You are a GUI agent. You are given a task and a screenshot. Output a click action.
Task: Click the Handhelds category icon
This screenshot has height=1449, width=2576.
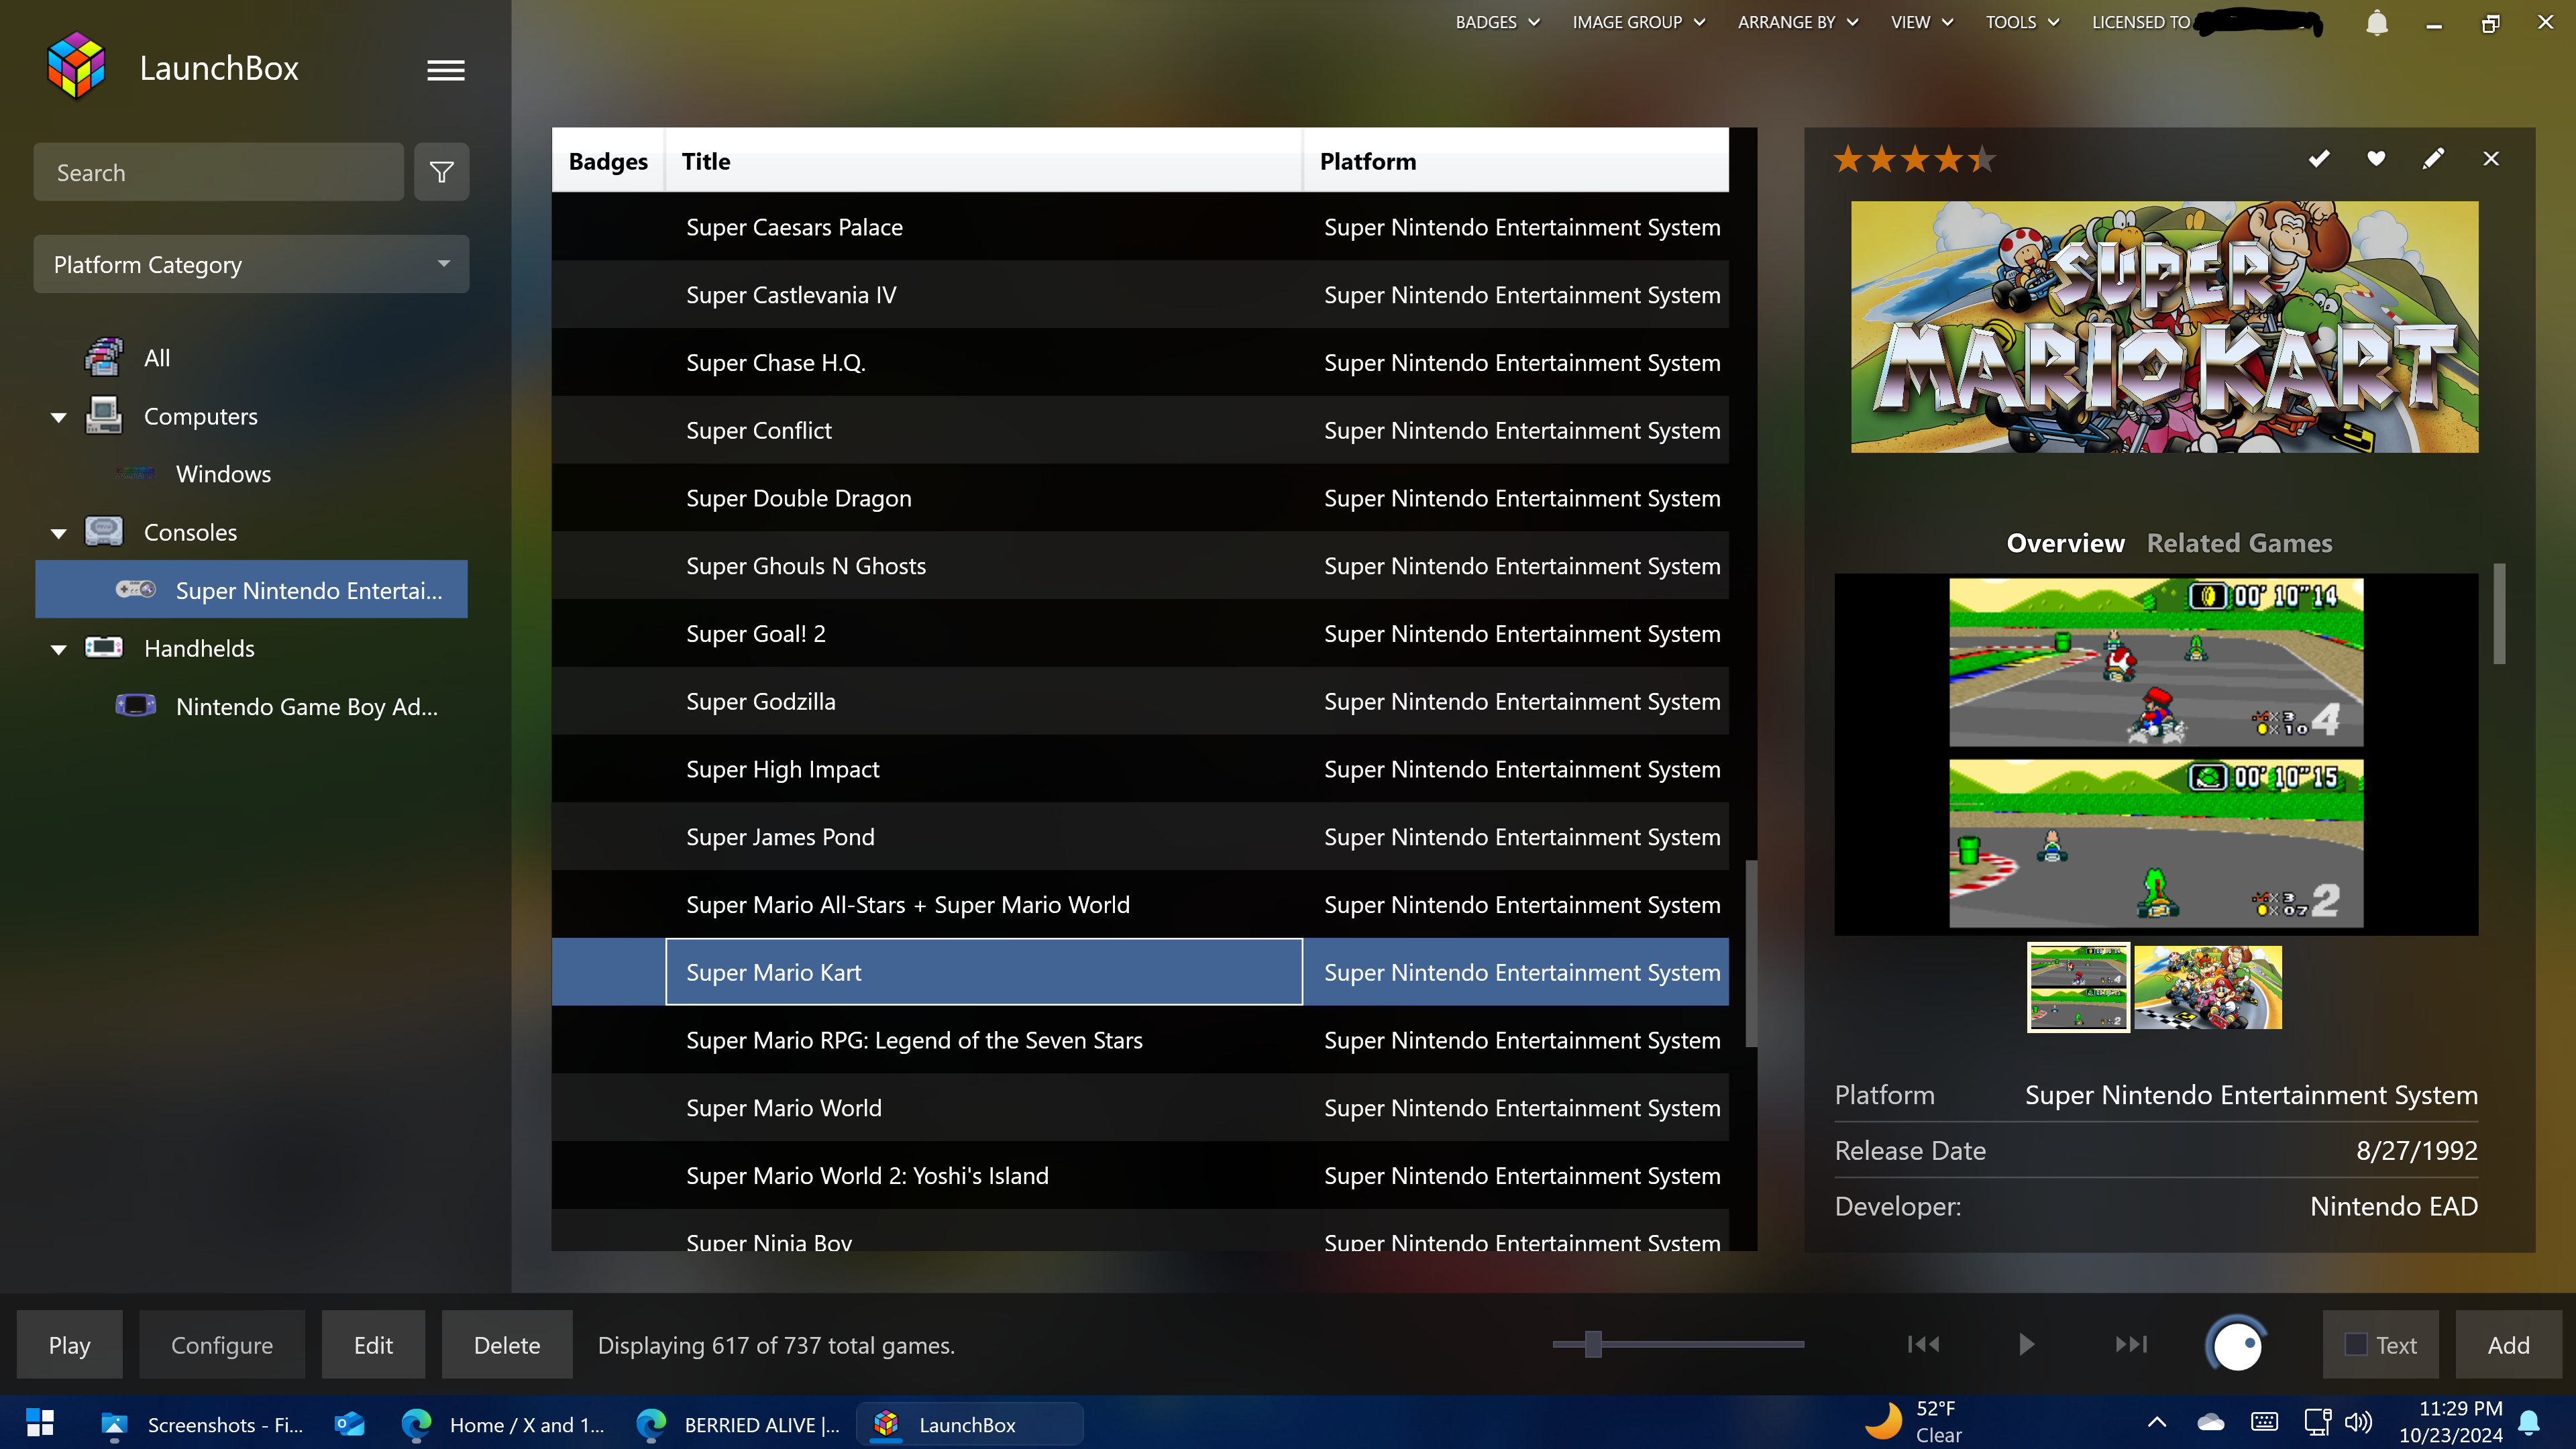(103, 647)
